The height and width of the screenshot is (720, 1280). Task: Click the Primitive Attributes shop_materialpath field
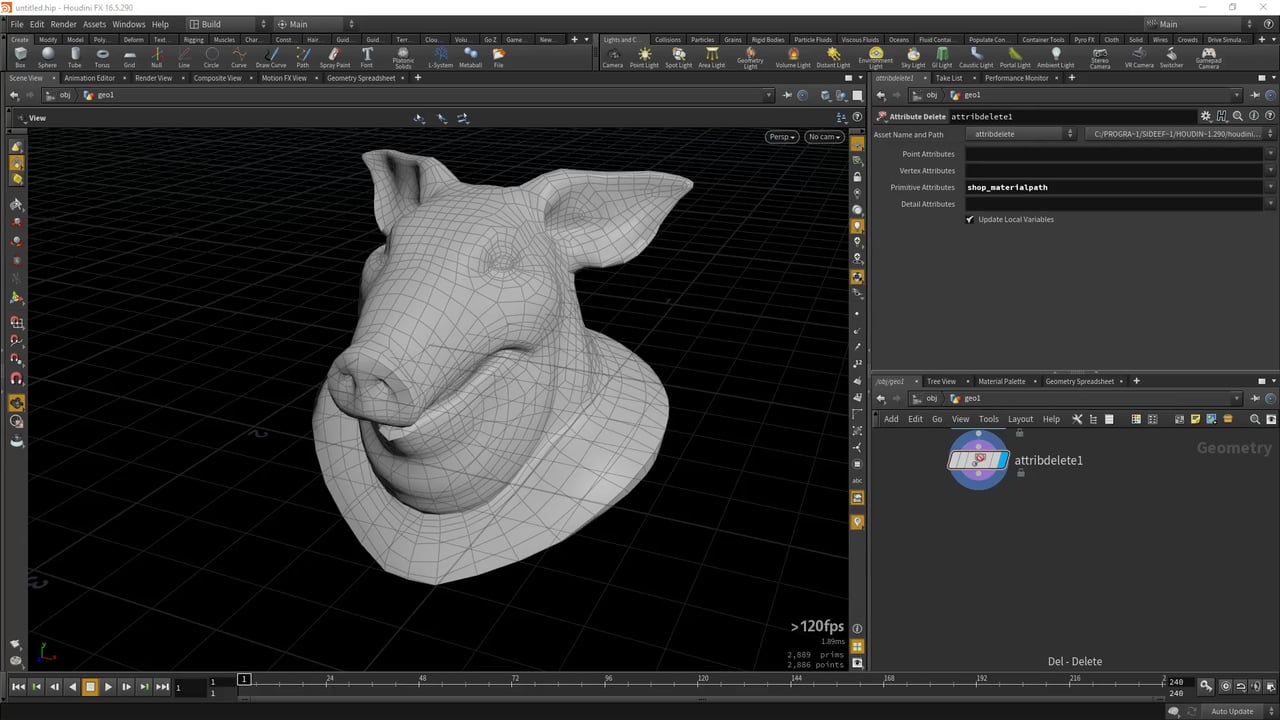(x=1114, y=187)
